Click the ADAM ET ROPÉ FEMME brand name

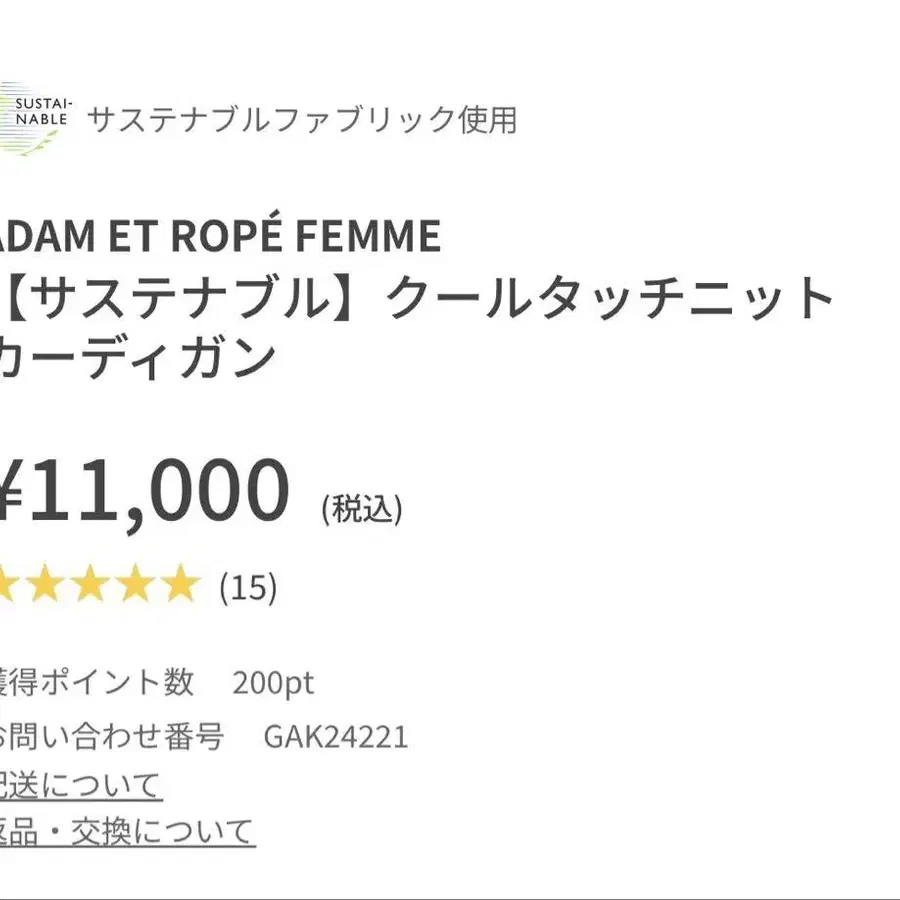point(220,236)
